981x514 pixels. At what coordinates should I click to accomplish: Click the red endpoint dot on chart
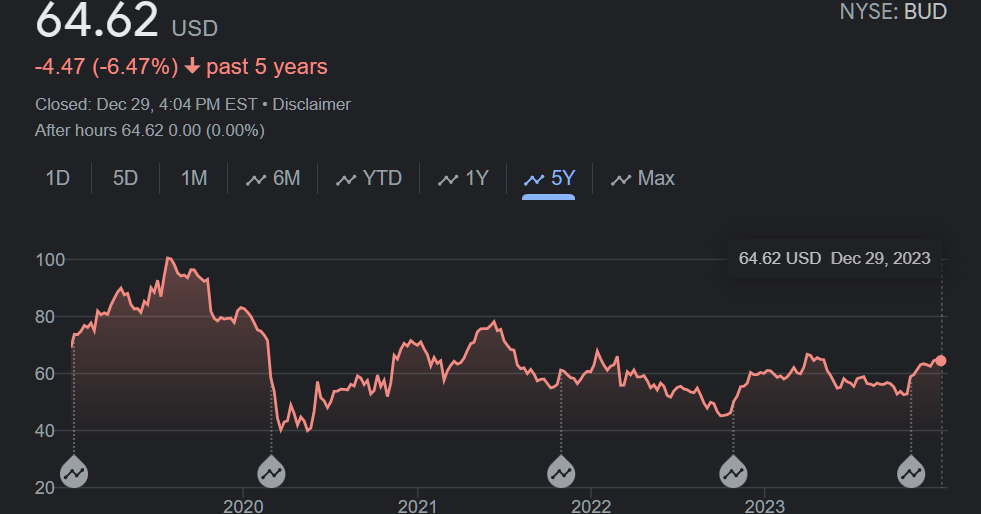pyautogui.click(x=940, y=361)
